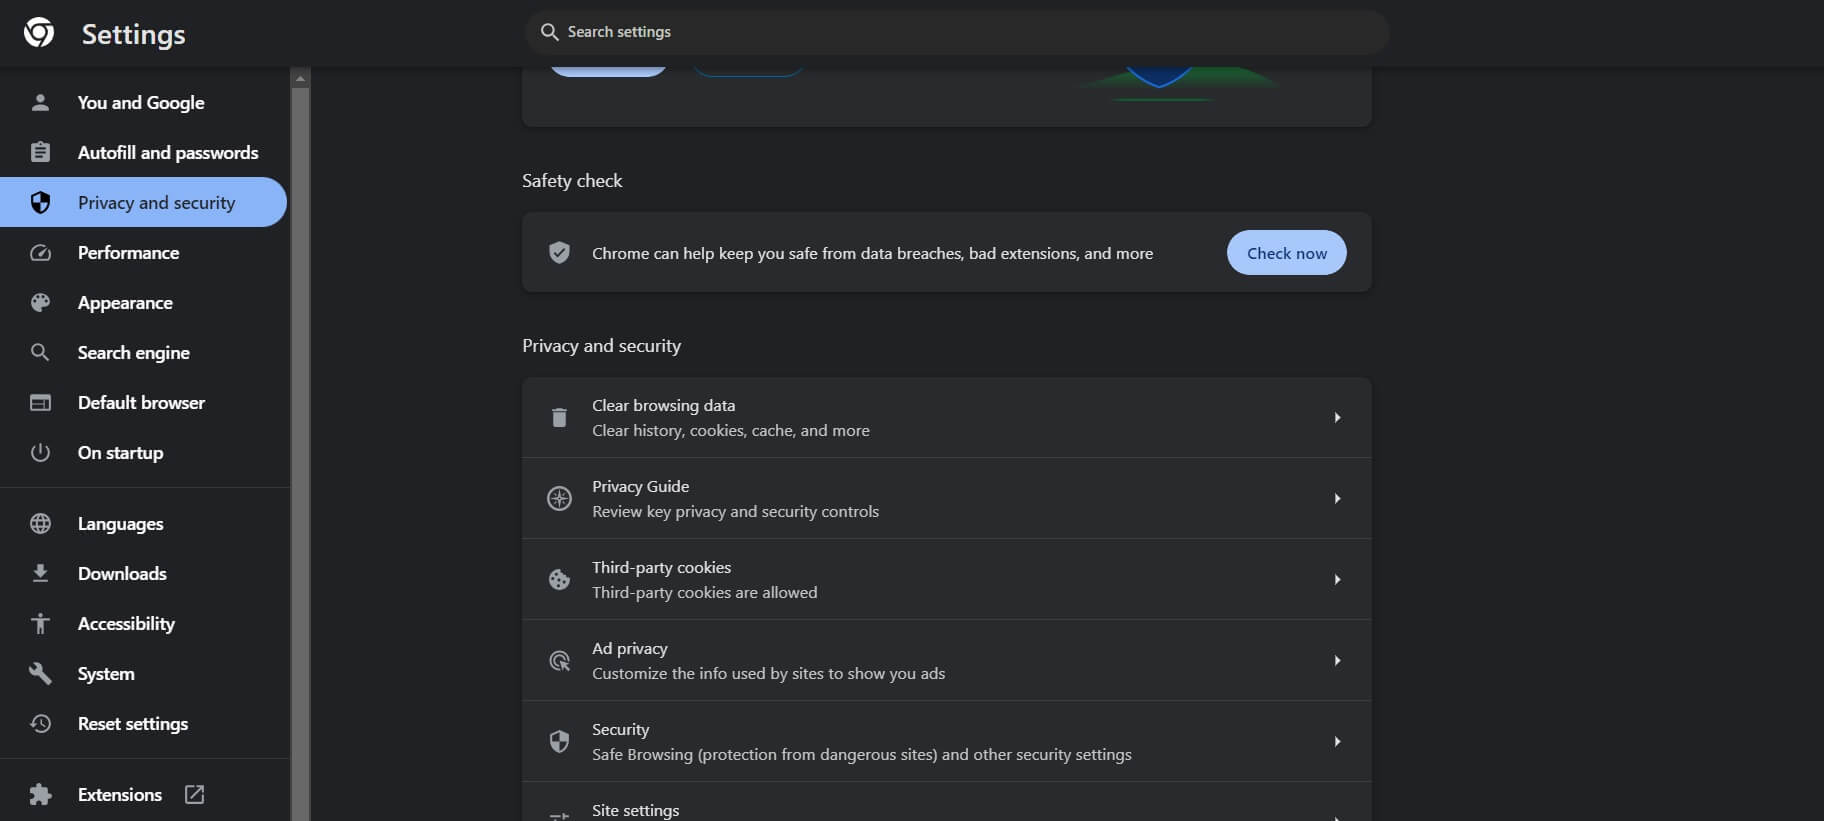Click the Ad privacy icon
The width and height of the screenshot is (1824, 821).
coord(559,660)
